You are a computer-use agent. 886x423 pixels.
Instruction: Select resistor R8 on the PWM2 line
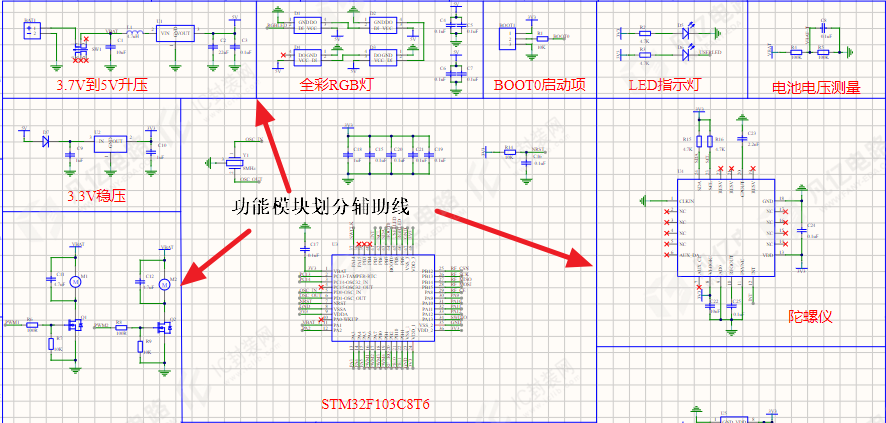120,327
